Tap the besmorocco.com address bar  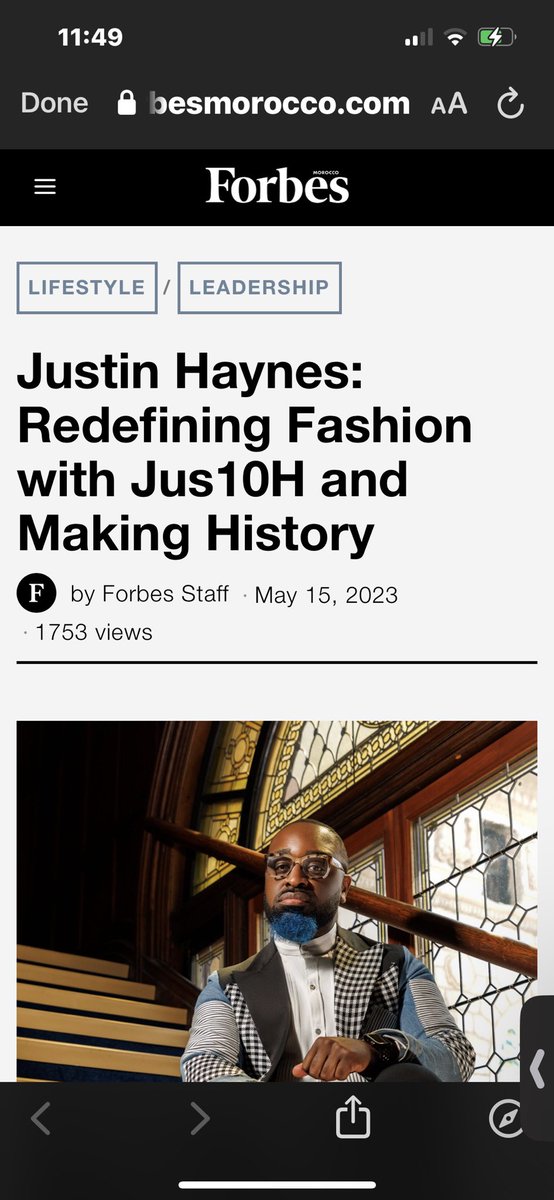point(279,103)
